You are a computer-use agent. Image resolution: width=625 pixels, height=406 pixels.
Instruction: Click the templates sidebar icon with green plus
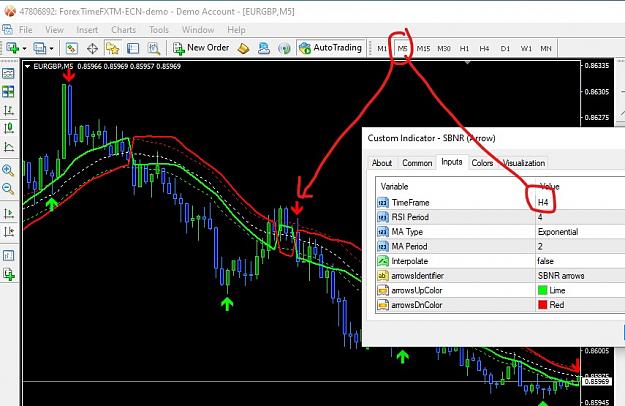tap(8, 274)
